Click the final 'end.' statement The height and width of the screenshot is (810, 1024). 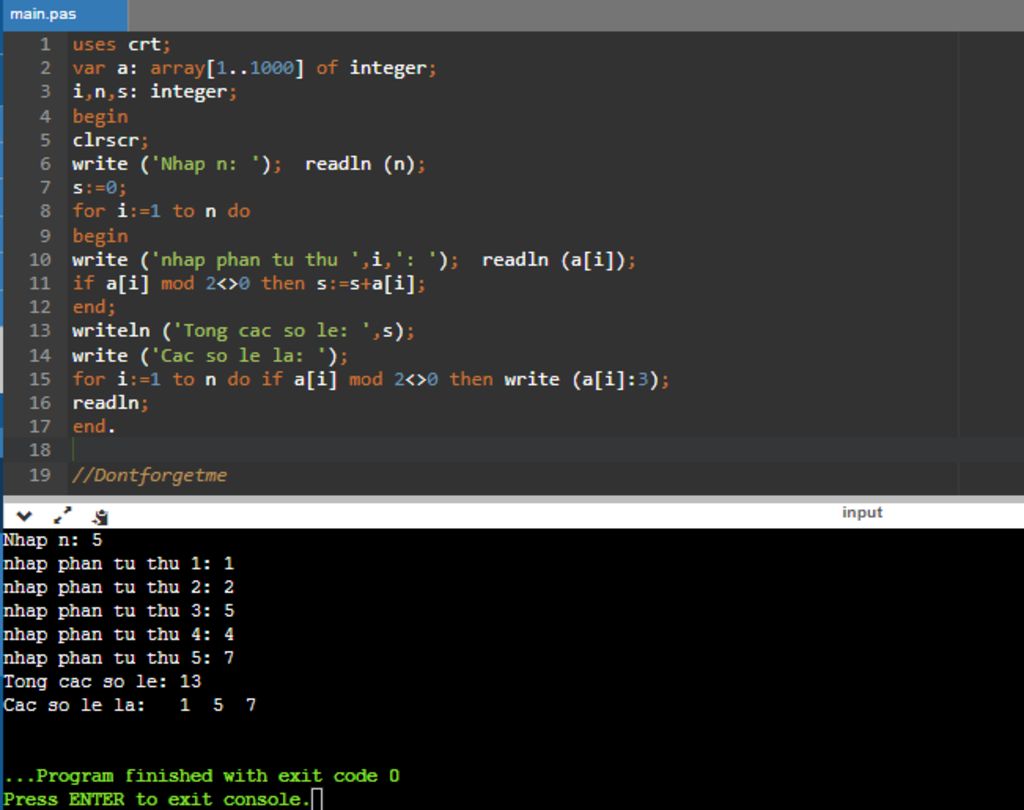point(93,427)
